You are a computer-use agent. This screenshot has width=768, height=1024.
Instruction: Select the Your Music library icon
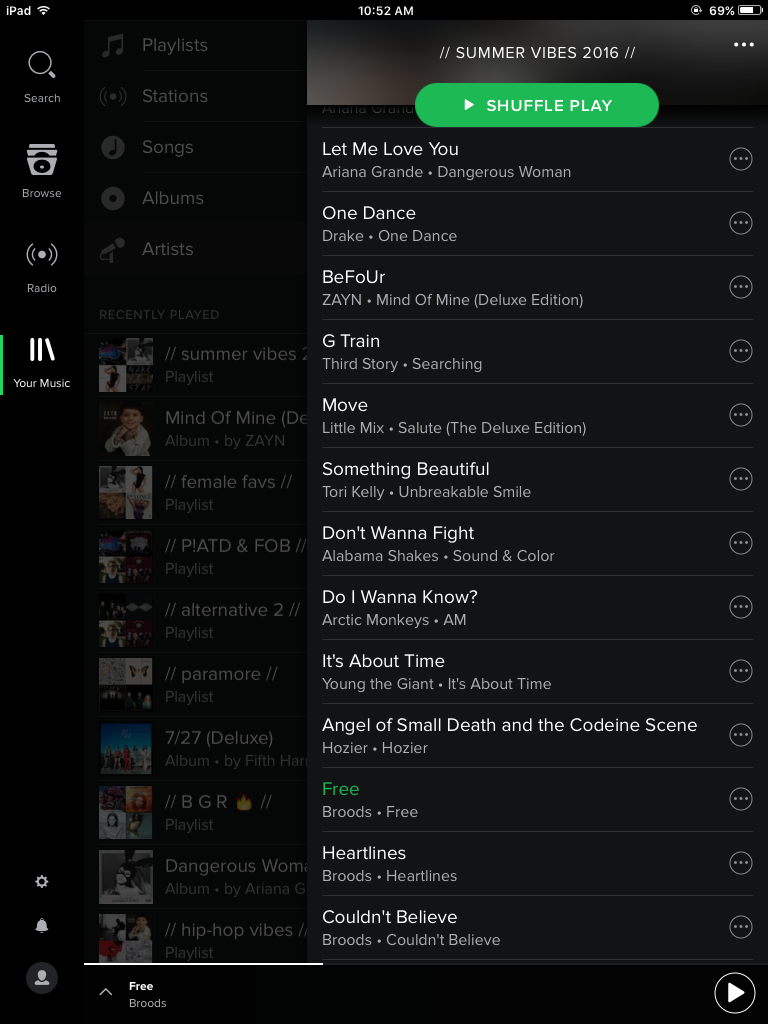(42, 363)
